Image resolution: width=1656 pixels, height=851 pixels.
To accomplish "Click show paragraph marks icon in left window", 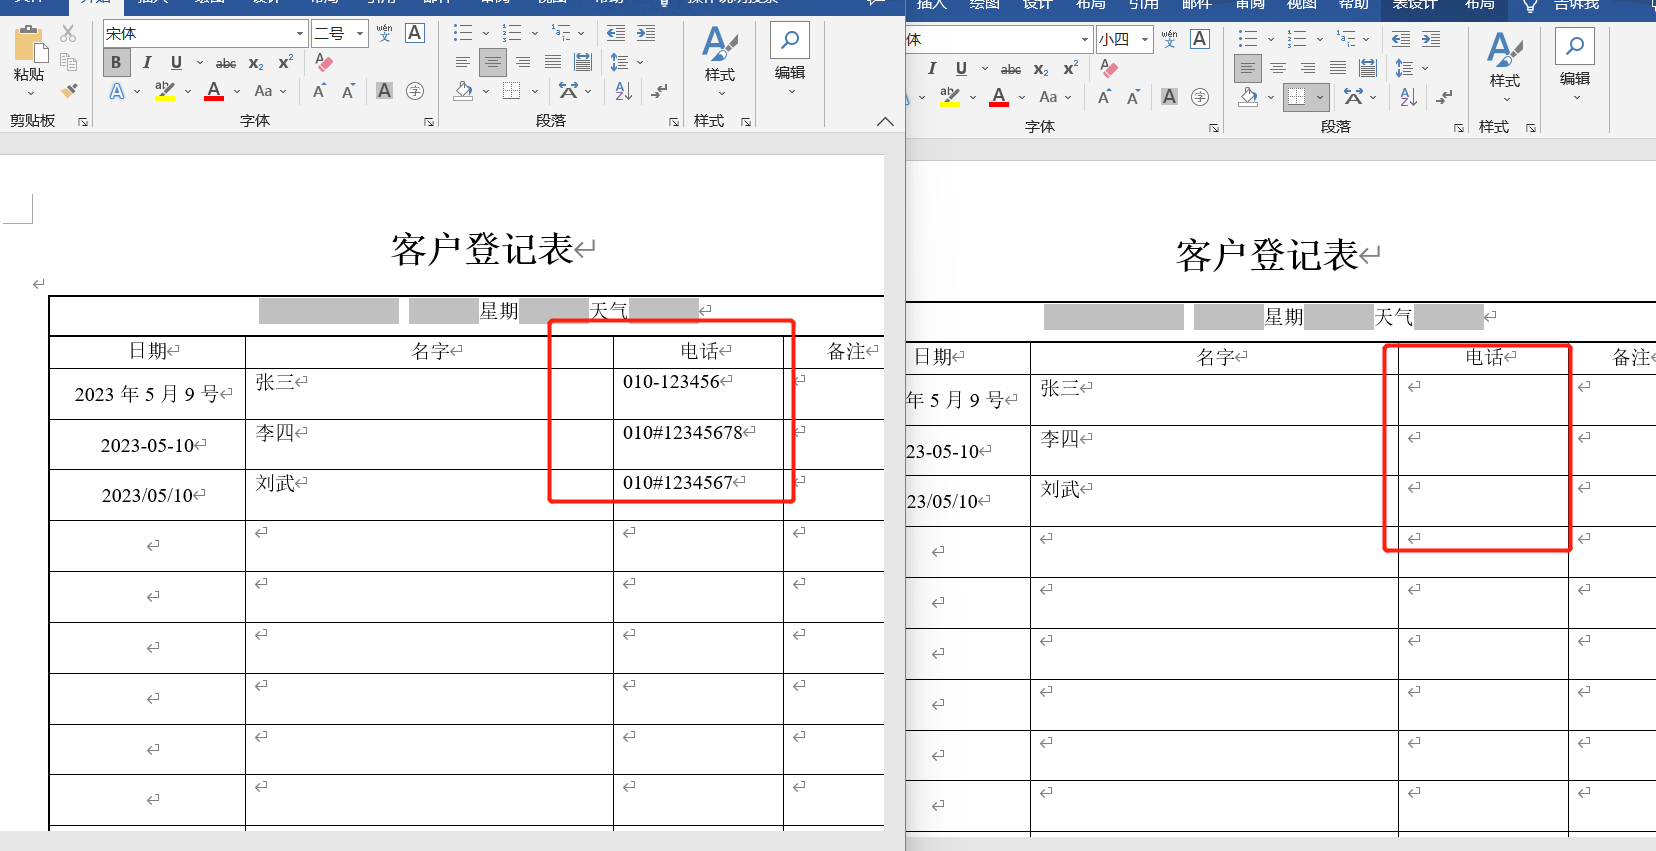I will tap(660, 91).
